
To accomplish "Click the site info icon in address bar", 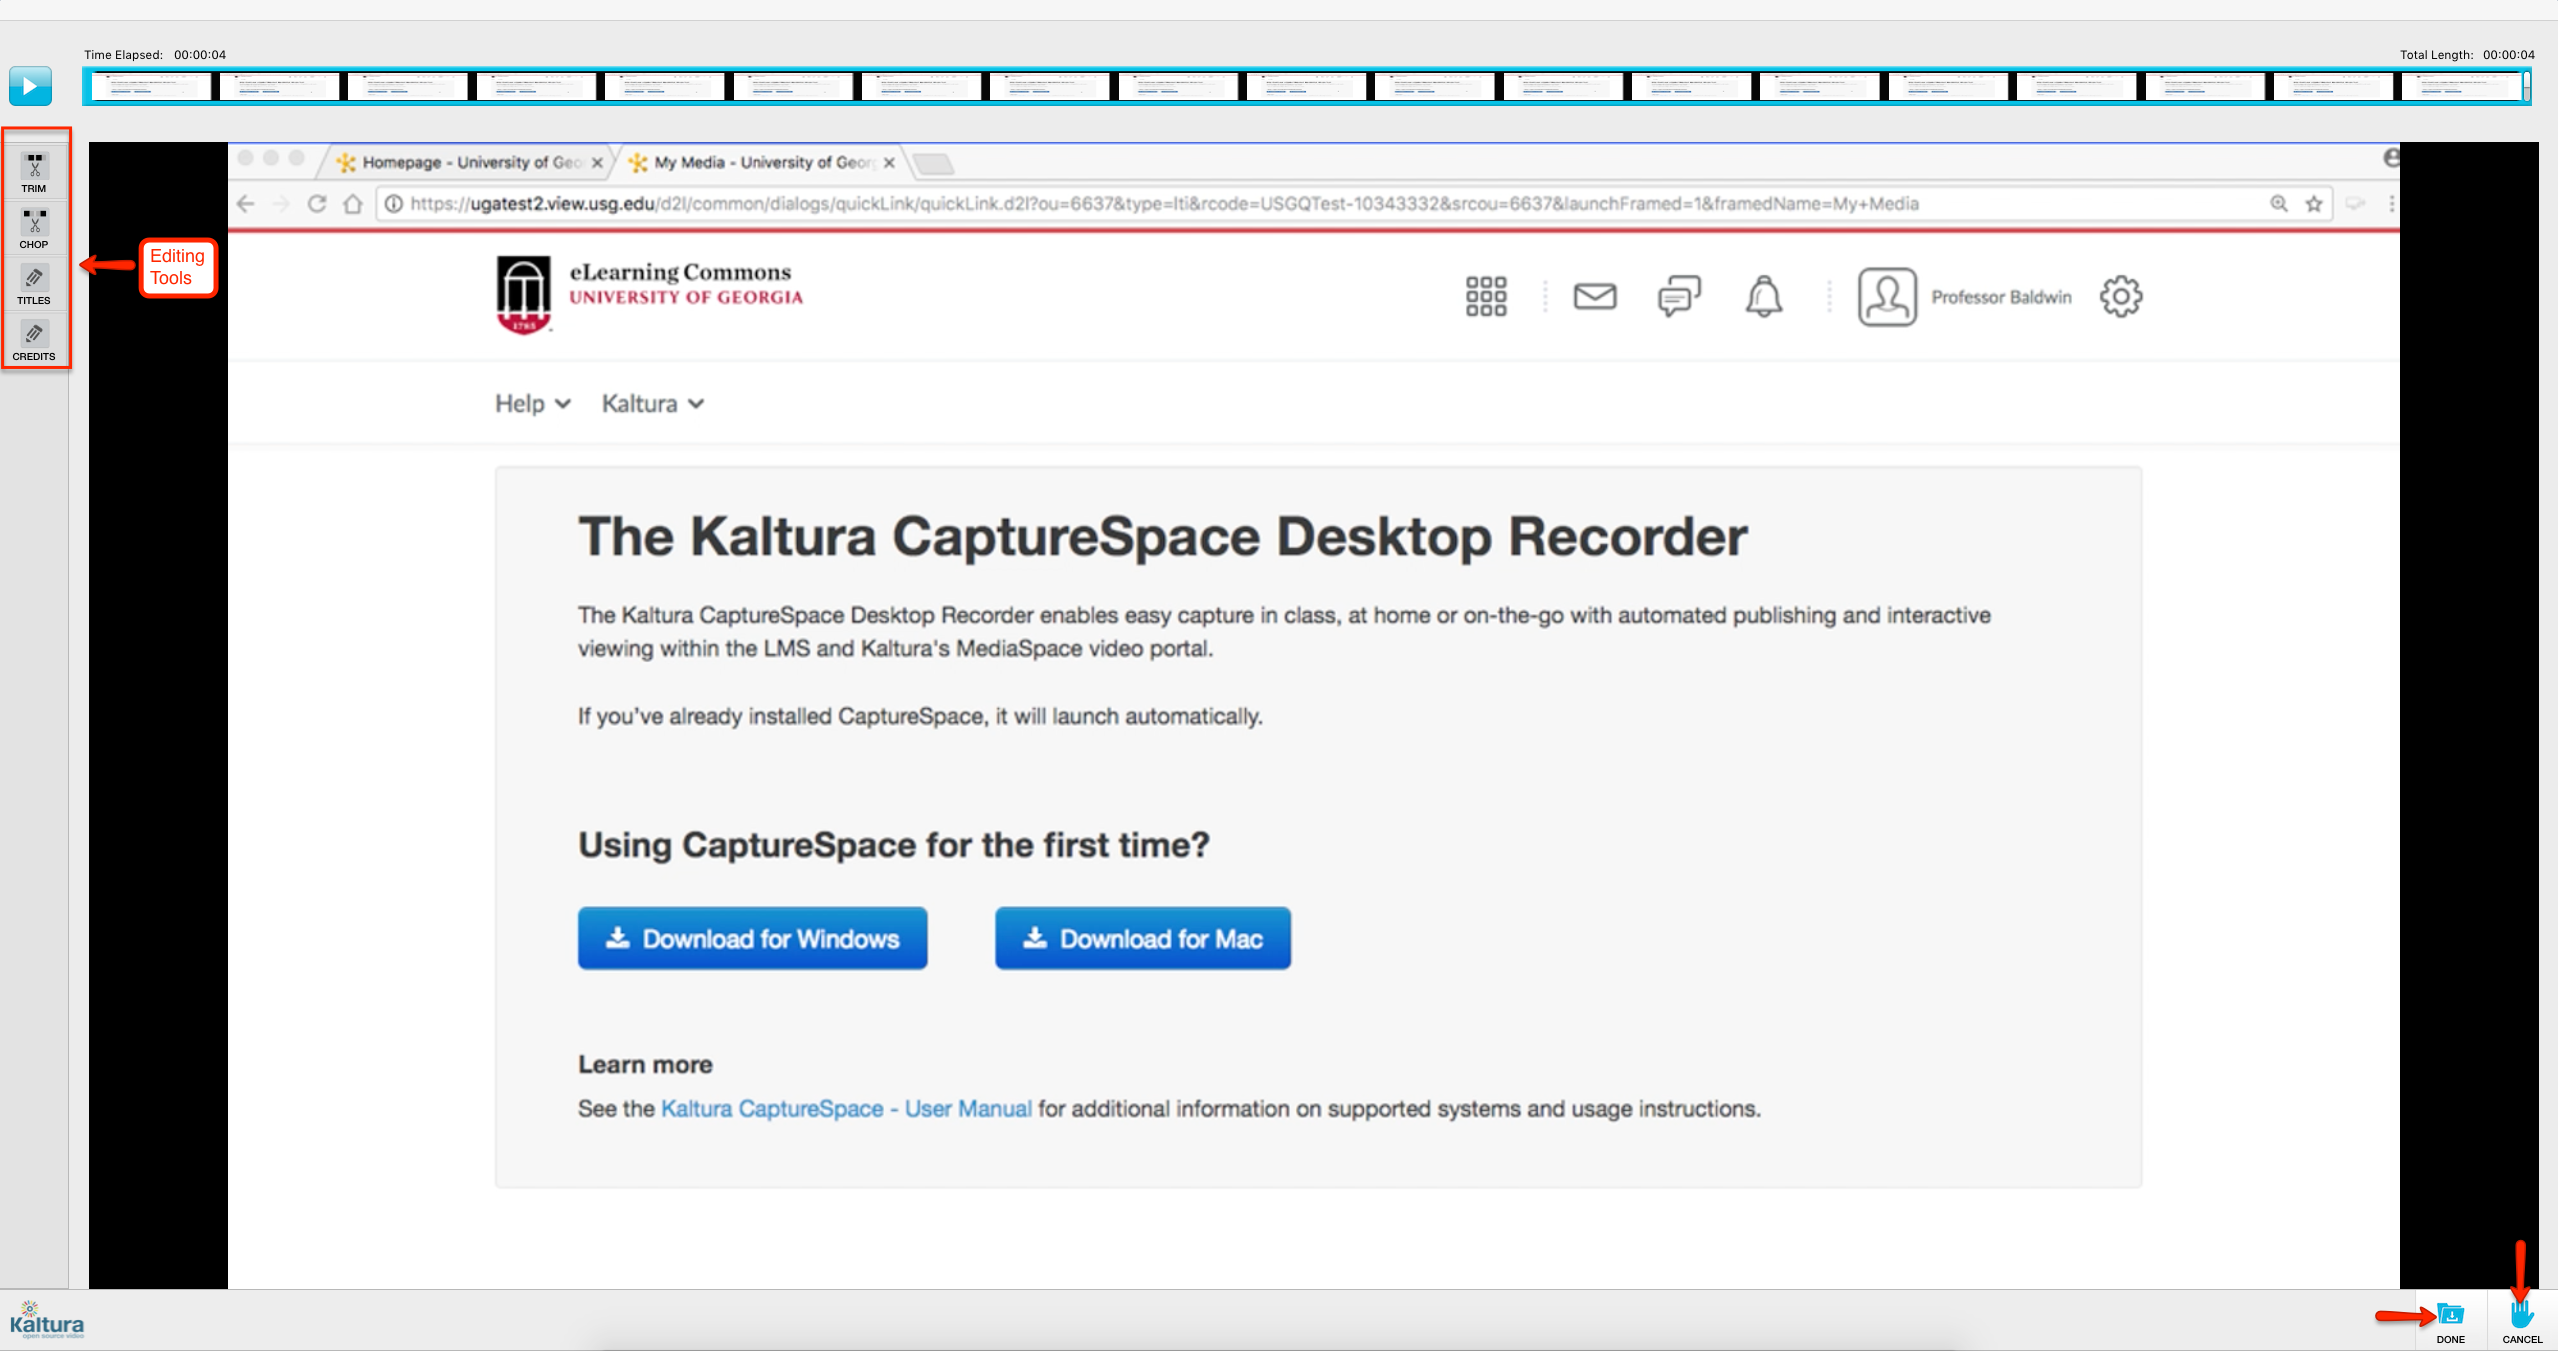I will pos(394,204).
